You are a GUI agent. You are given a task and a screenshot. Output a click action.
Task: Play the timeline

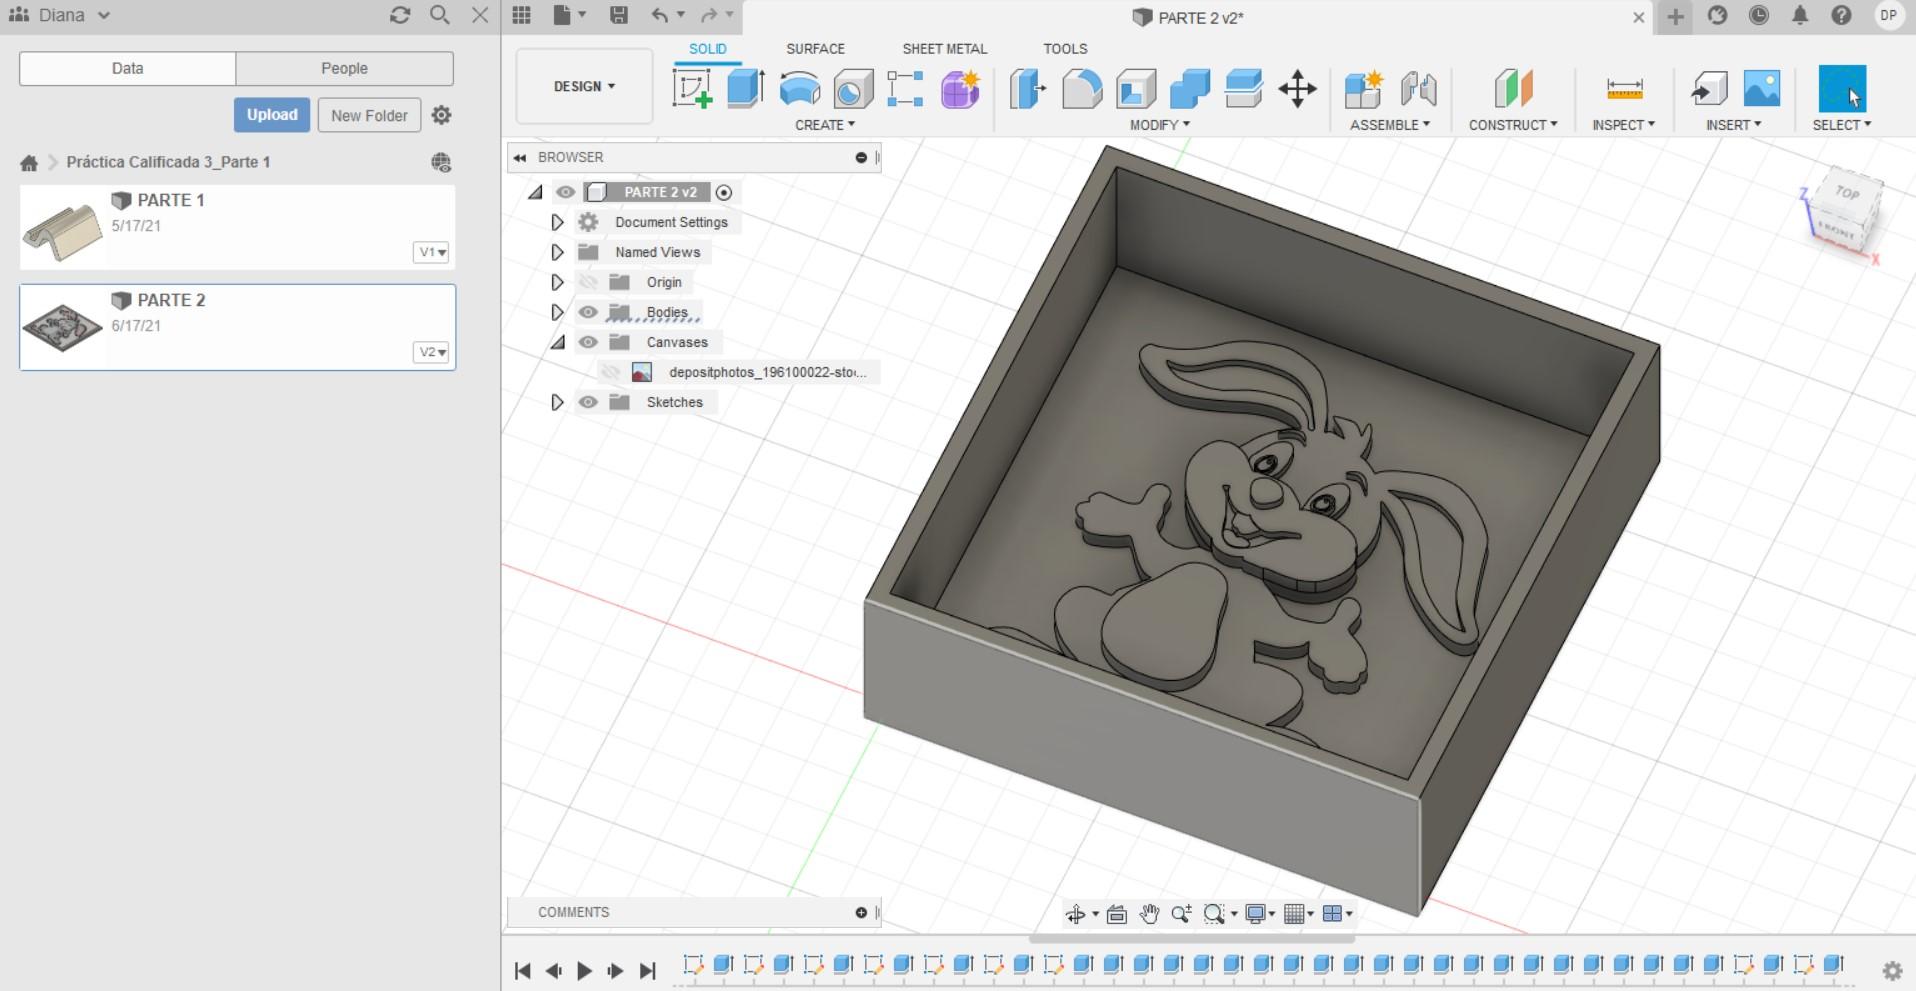585,970
